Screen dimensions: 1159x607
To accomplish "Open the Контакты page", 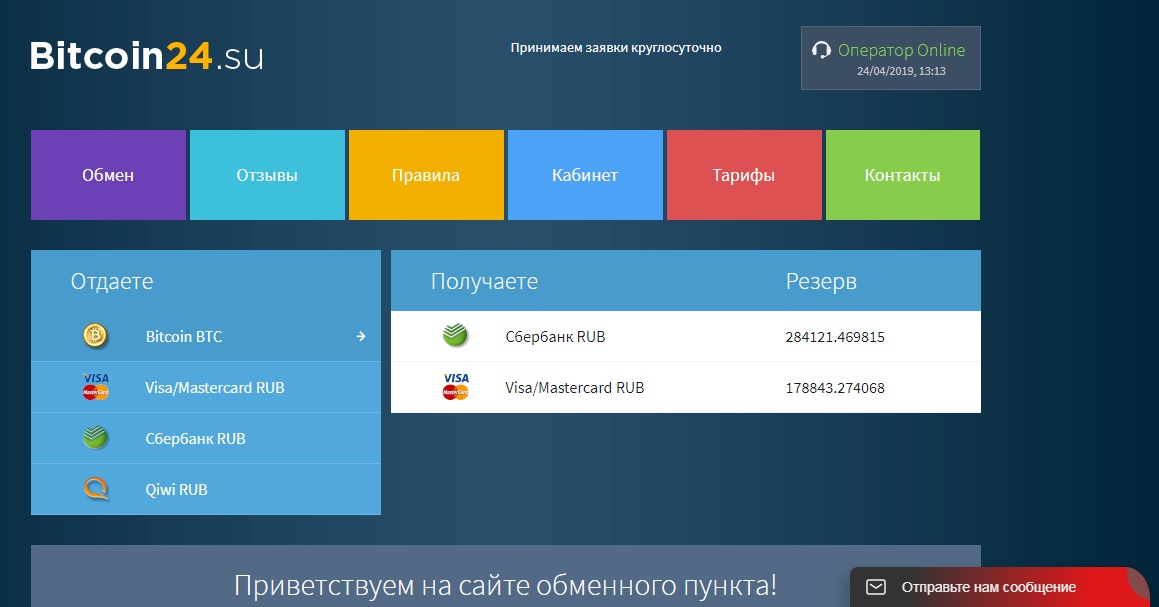I will tap(903, 175).
